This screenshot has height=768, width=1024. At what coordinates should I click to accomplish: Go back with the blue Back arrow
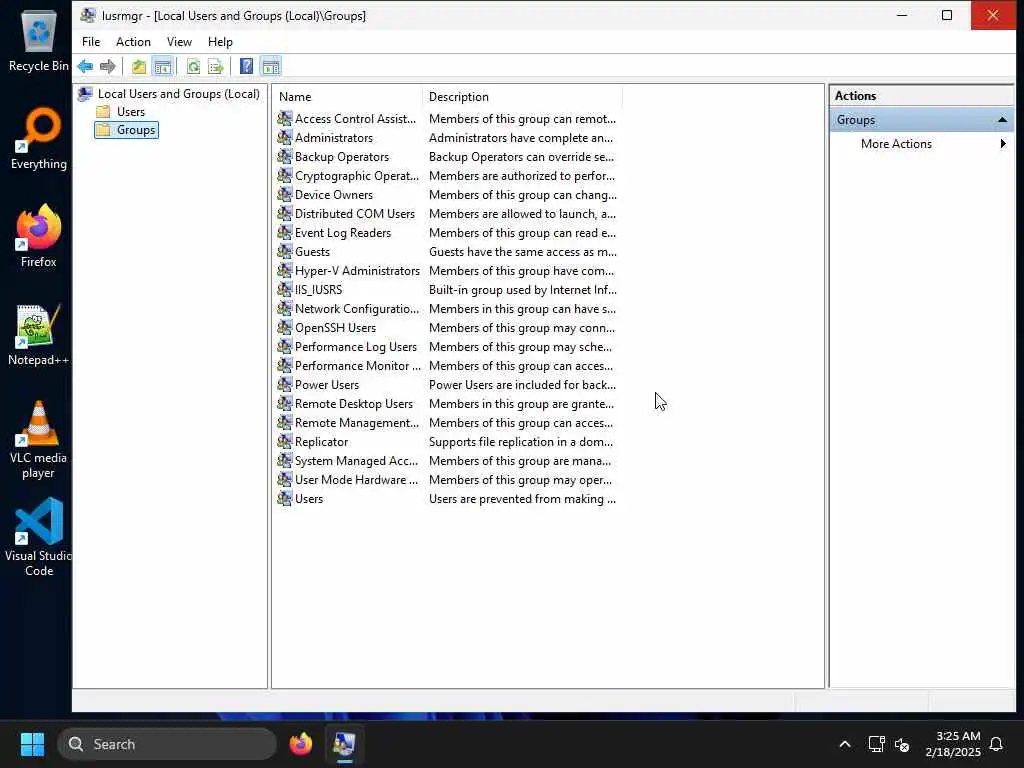point(85,66)
